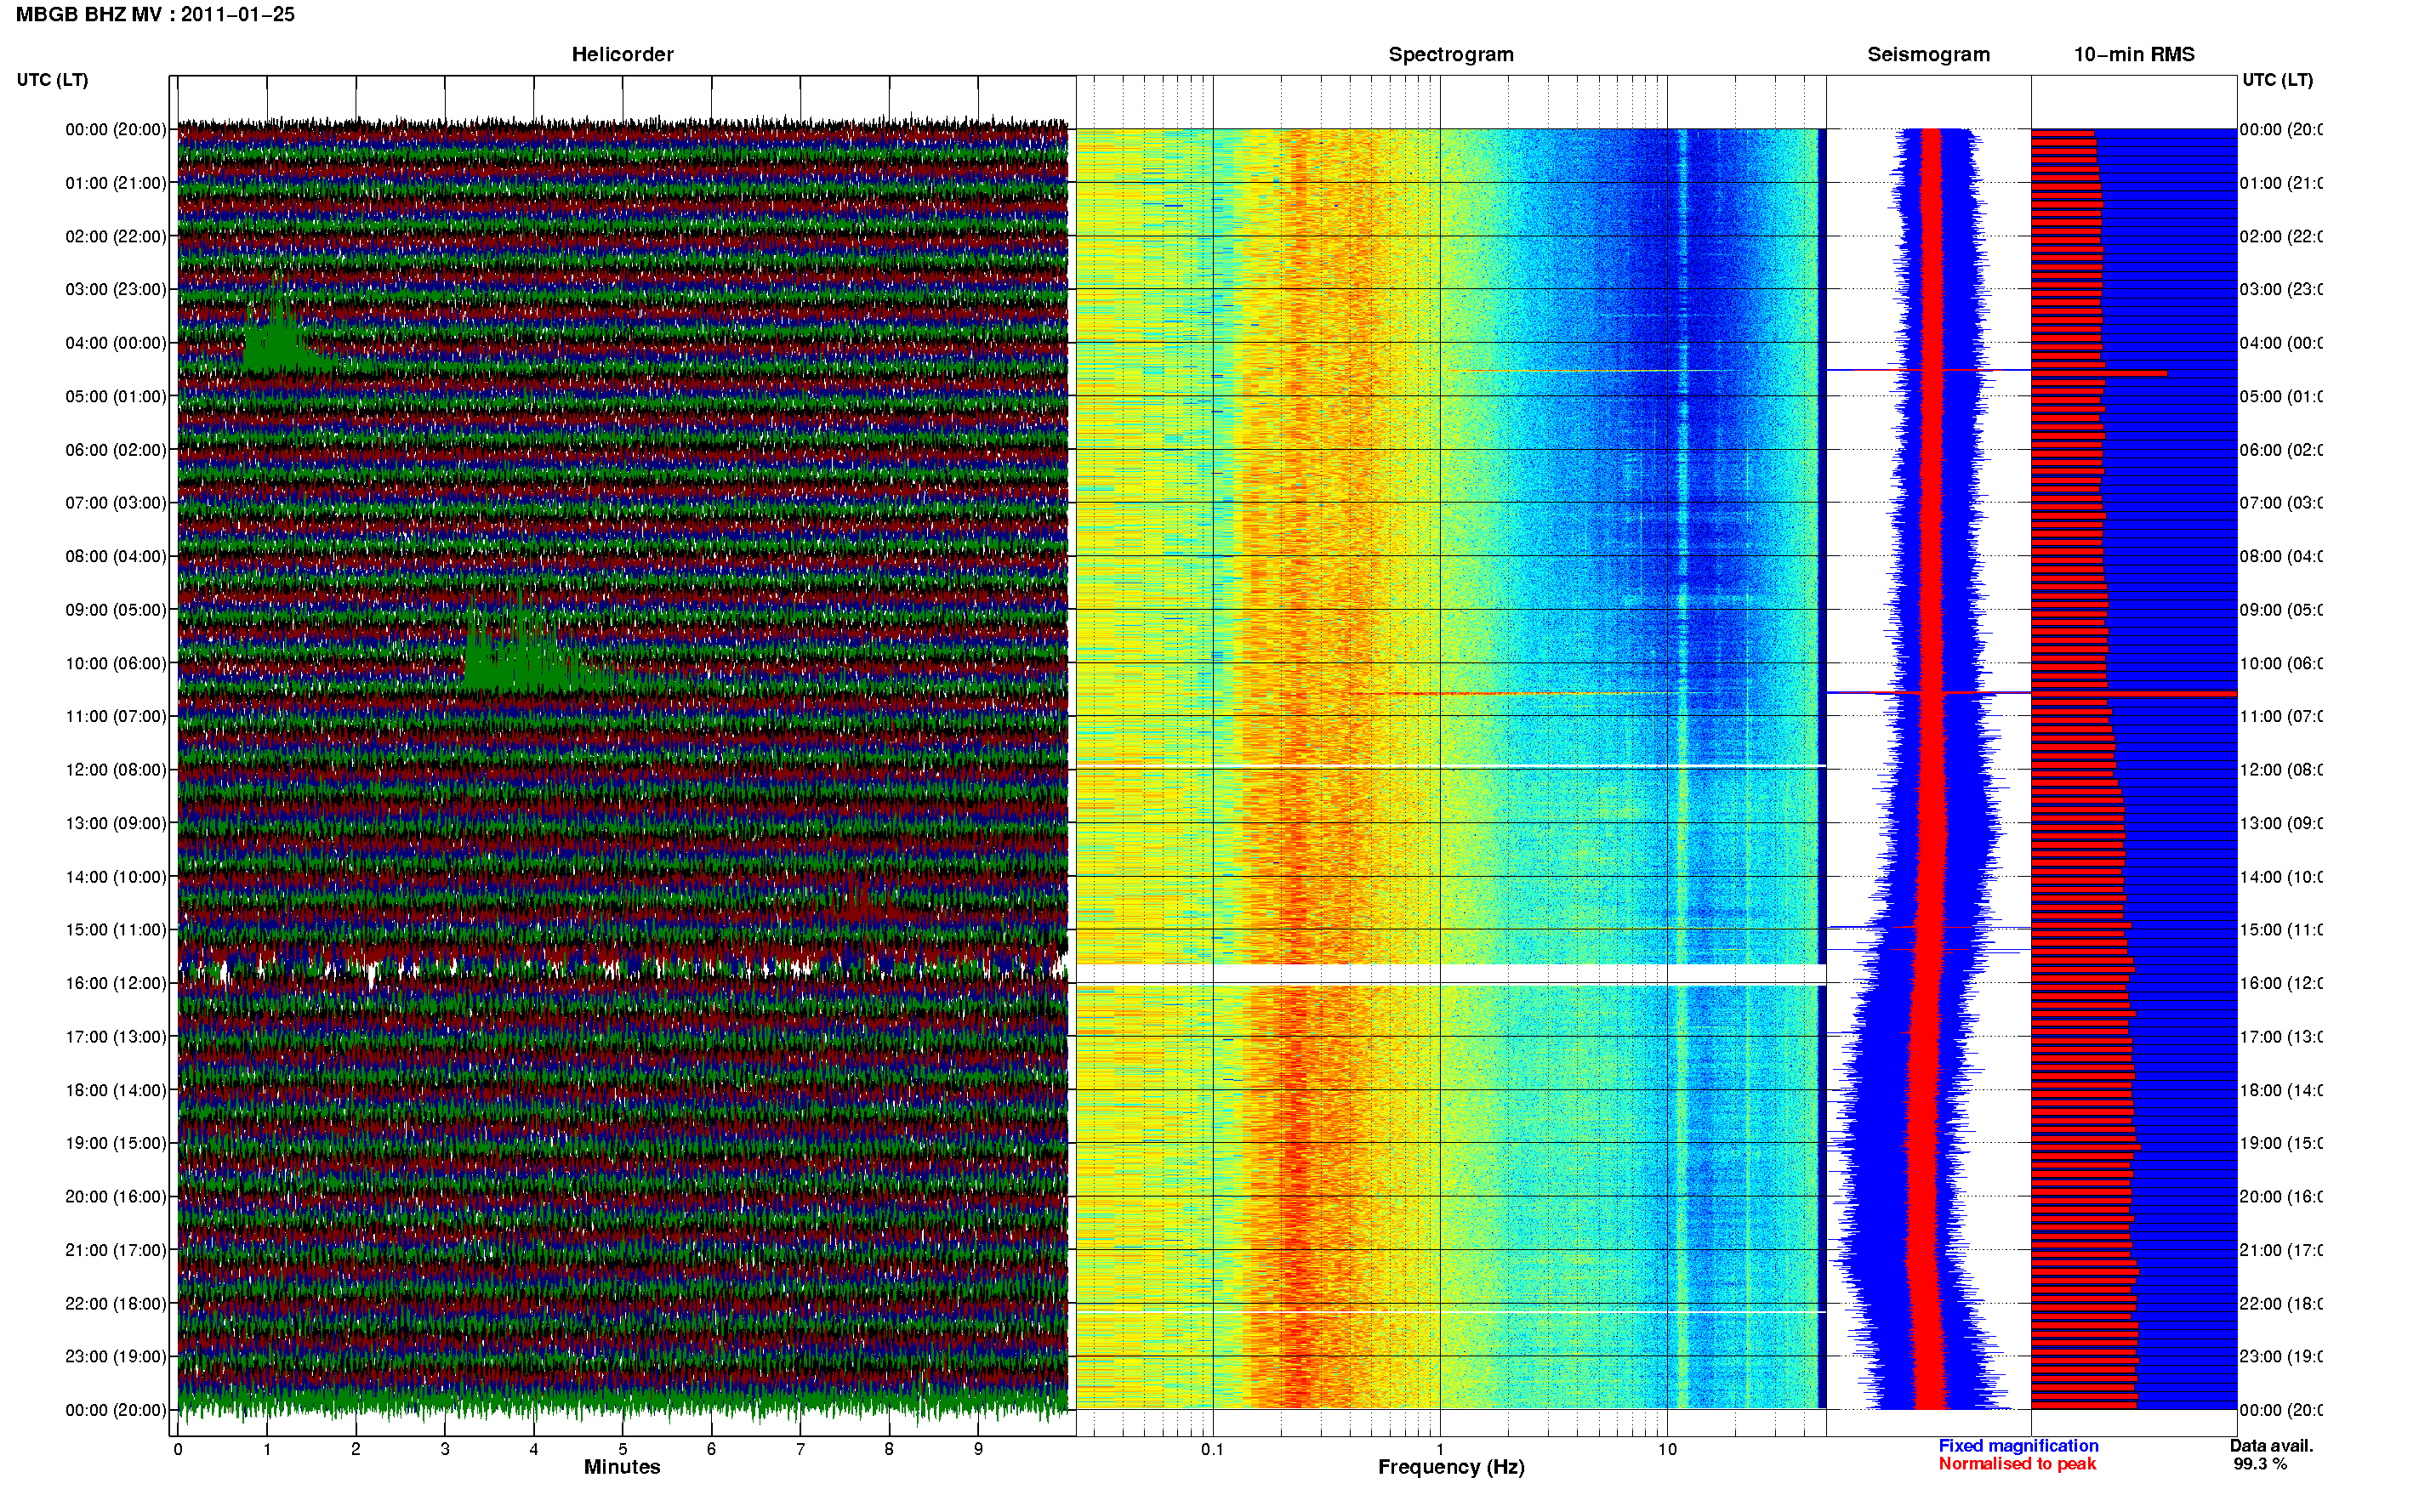
Task: Click the red 'Normalised to peak' legend text
Action: click(2017, 1464)
